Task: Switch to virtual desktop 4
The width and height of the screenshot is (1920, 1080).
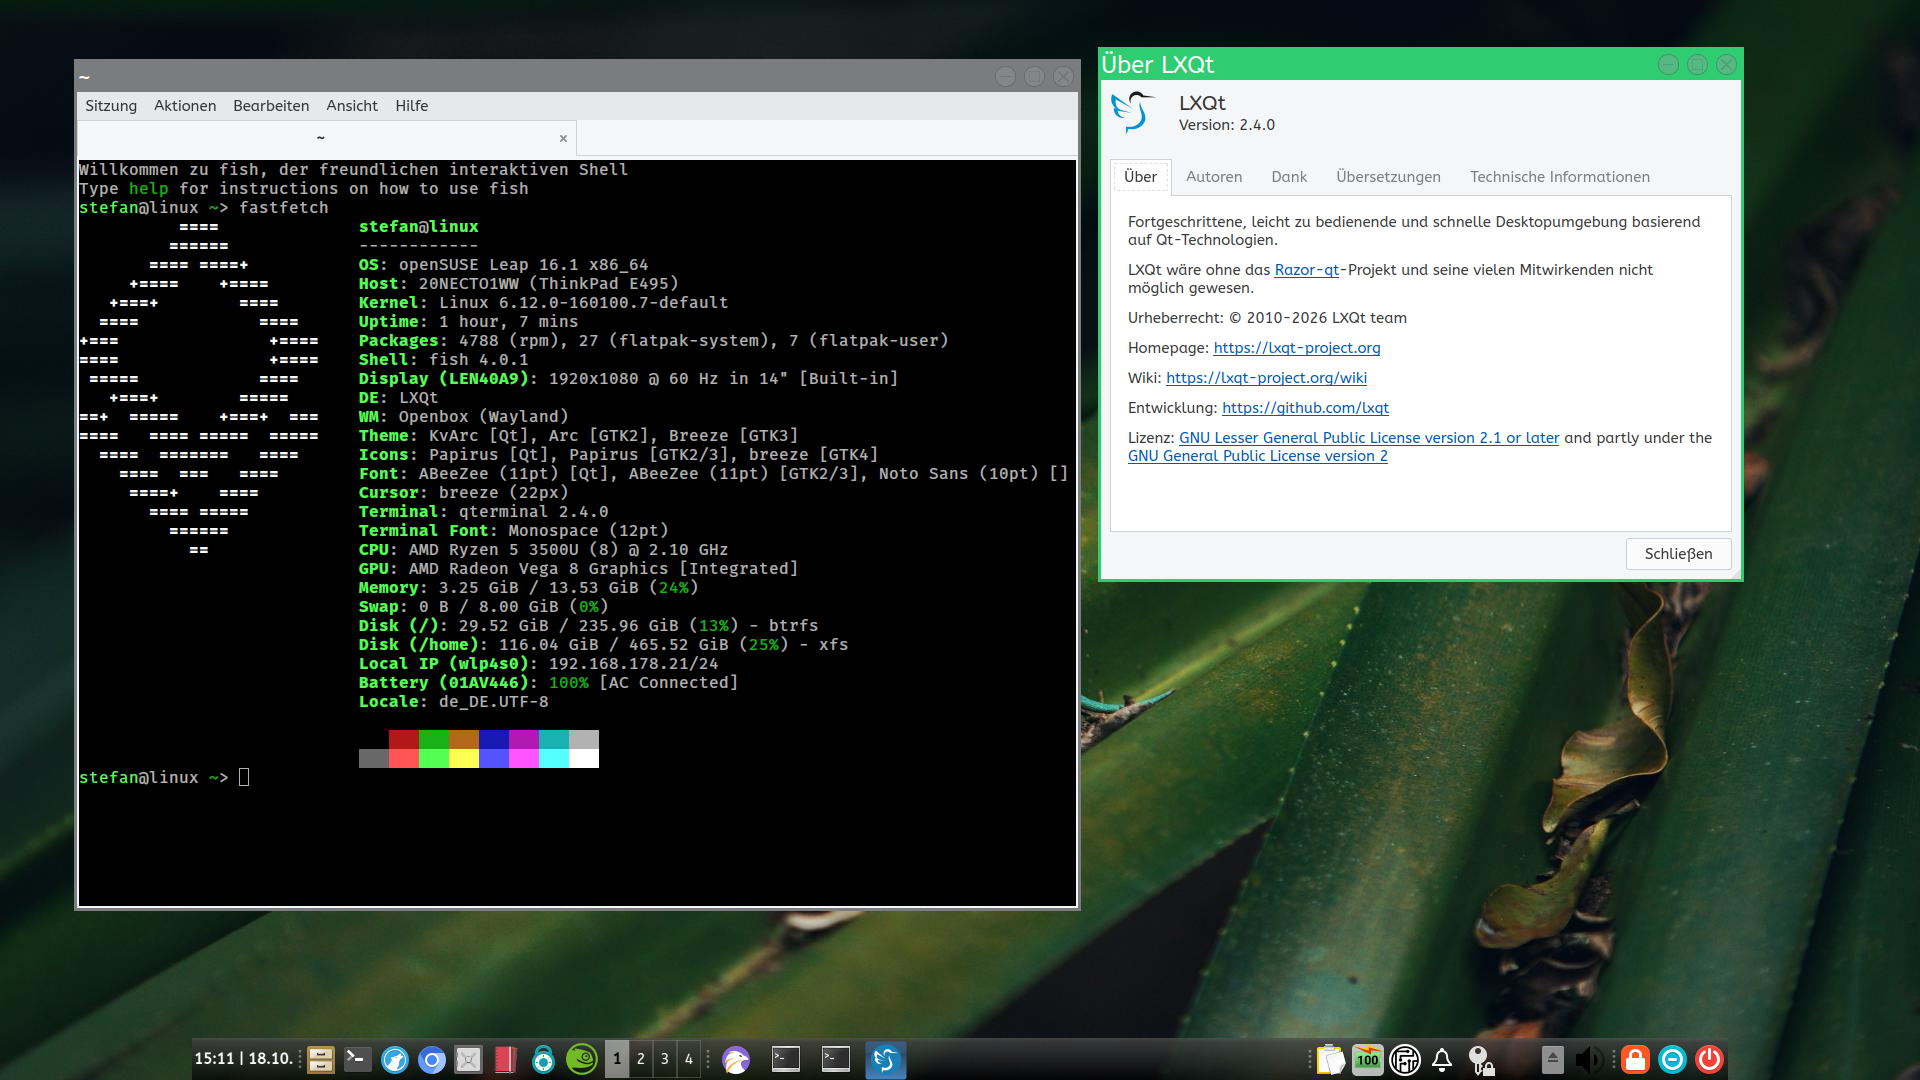Action: click(x=688, y=1059)
